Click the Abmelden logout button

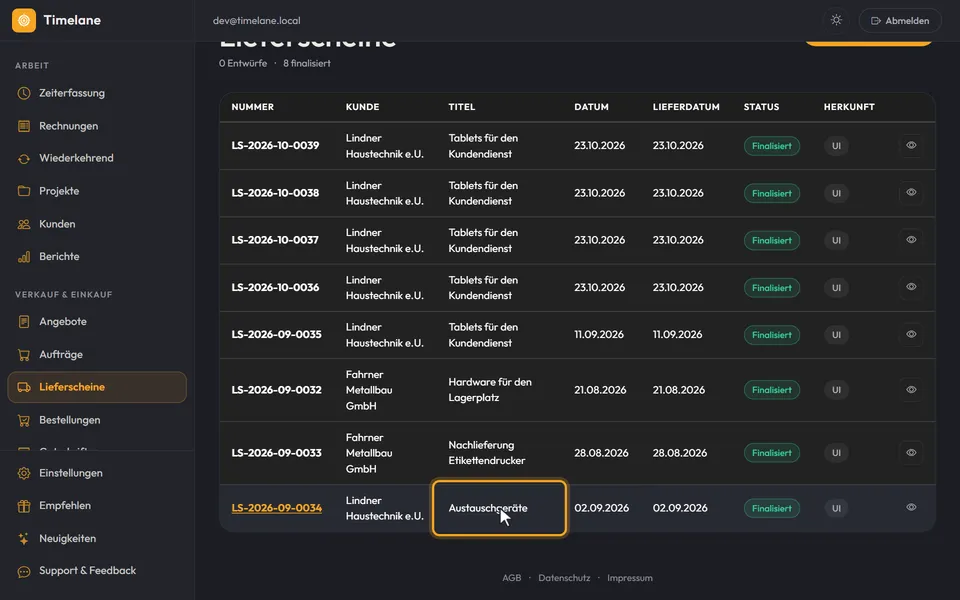click(x=900, y=20)
